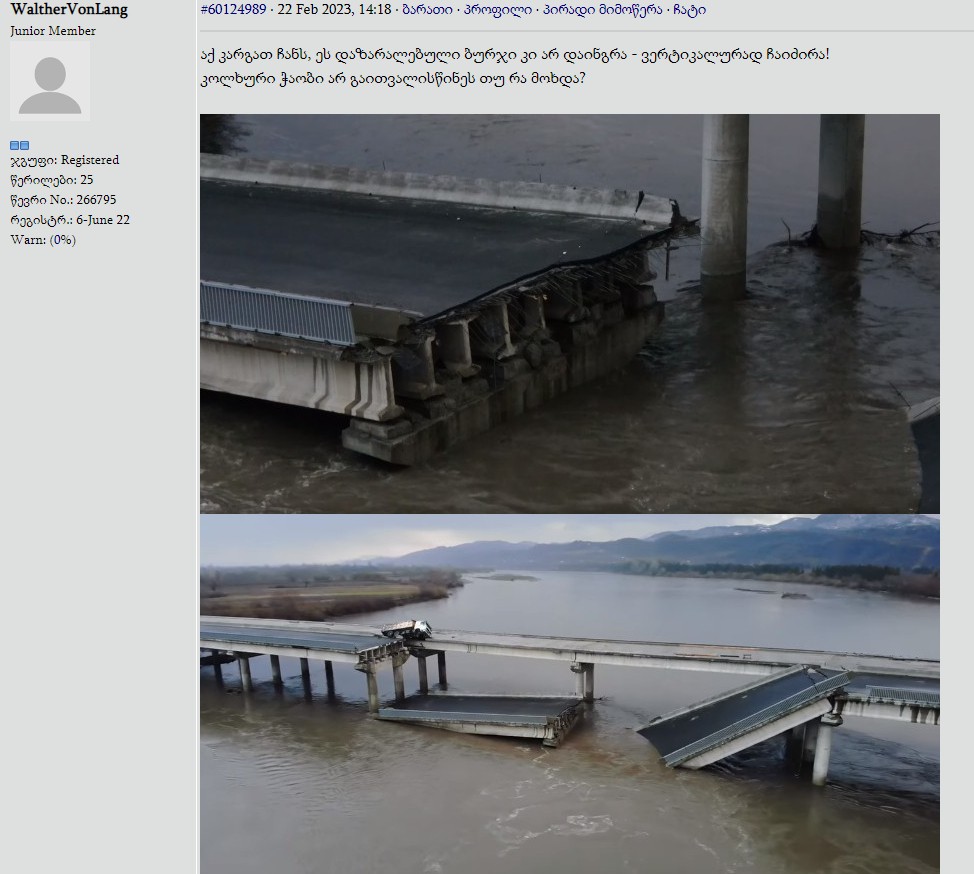Click the member number 266795 line
The width and height of the screenshot is (974, 874).
(63, 200)
